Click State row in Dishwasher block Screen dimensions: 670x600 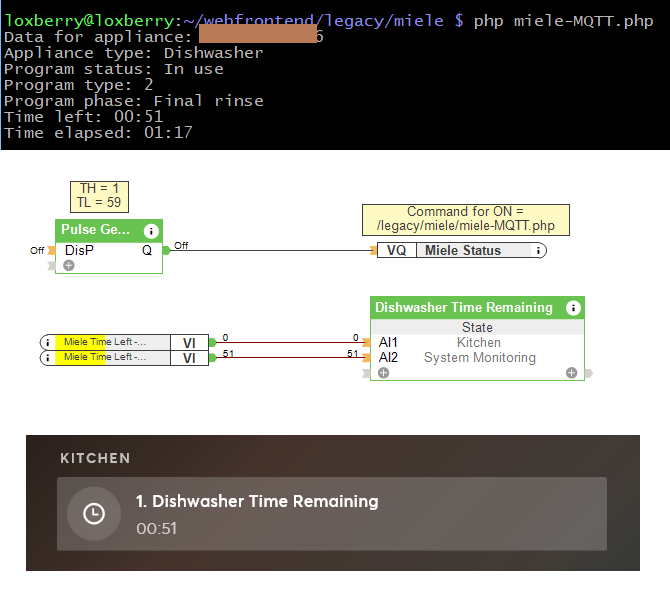pyautogui.click(x=477, y=327)
